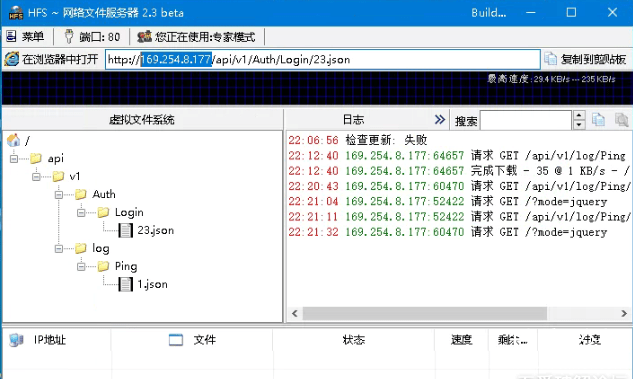Select the 23.json file icon
Viewport: 633px width, 379px height.
125,230
